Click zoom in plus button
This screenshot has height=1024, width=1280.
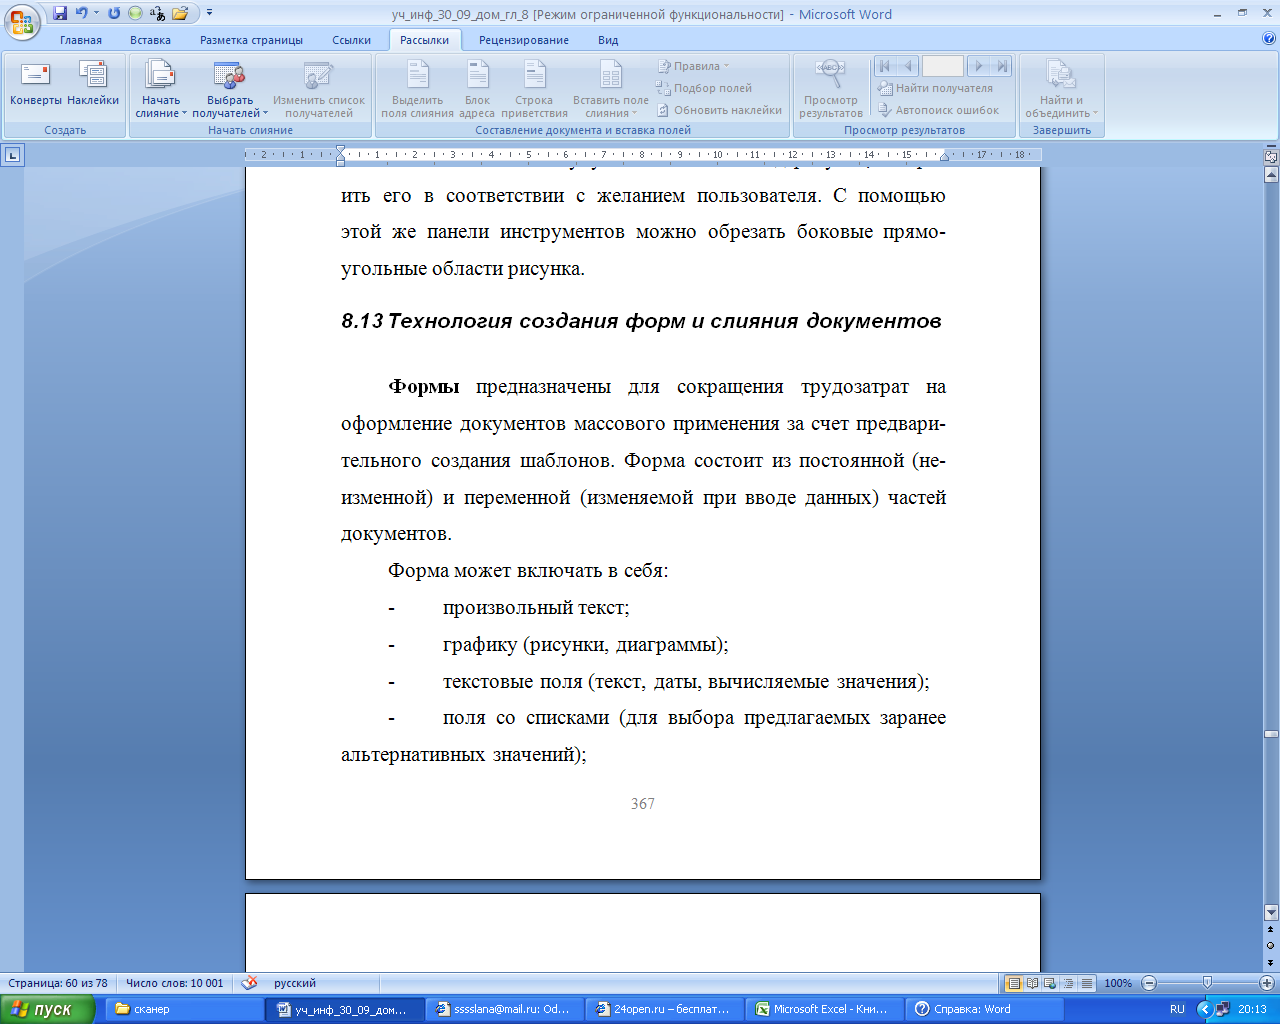click(x=1267, y=983)
